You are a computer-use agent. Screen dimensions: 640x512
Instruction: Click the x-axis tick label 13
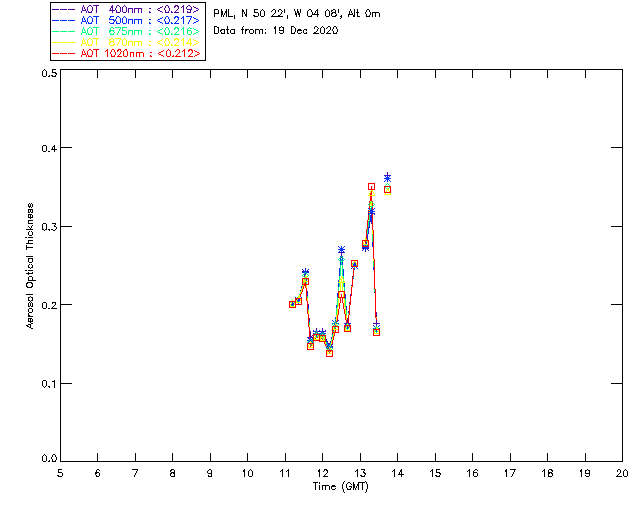tap(360, 473)
